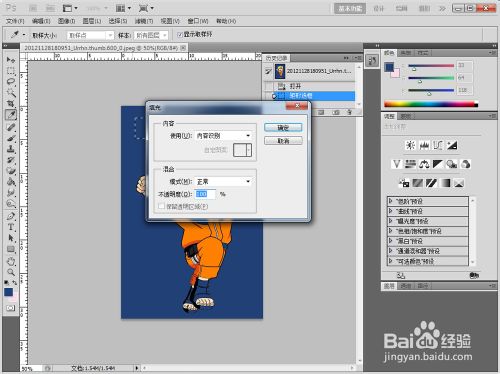Switch to the 蒙版 masks tab

(405, 116)
